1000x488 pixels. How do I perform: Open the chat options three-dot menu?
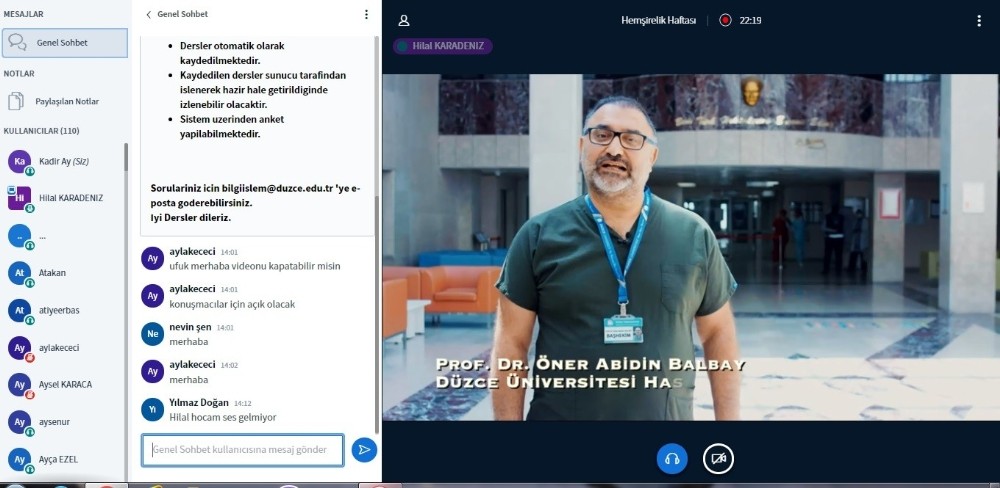coord(366,15)
